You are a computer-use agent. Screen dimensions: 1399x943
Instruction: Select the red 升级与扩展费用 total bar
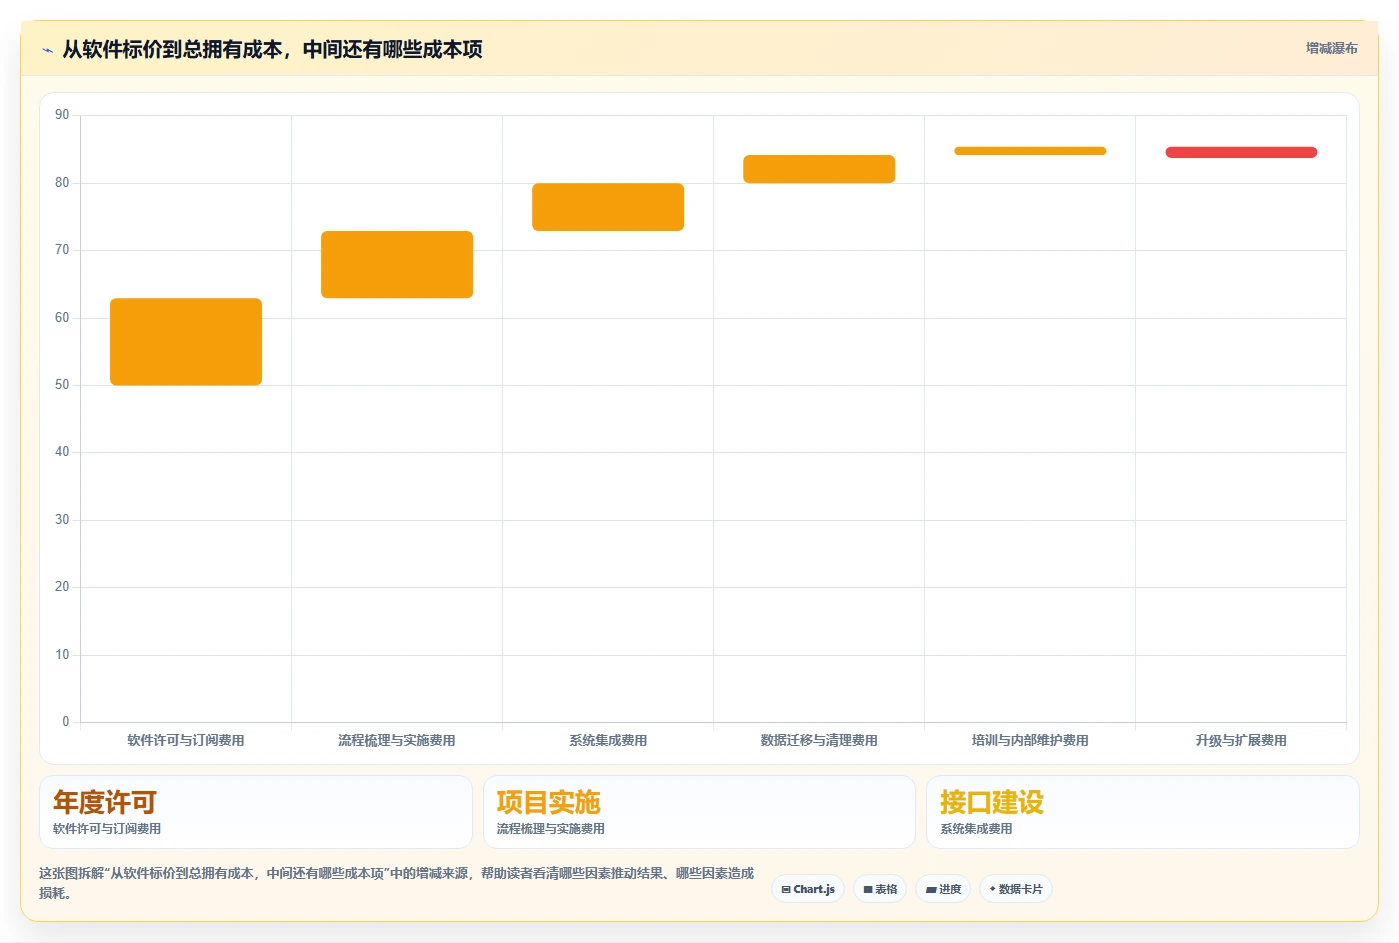(1241, 152)
